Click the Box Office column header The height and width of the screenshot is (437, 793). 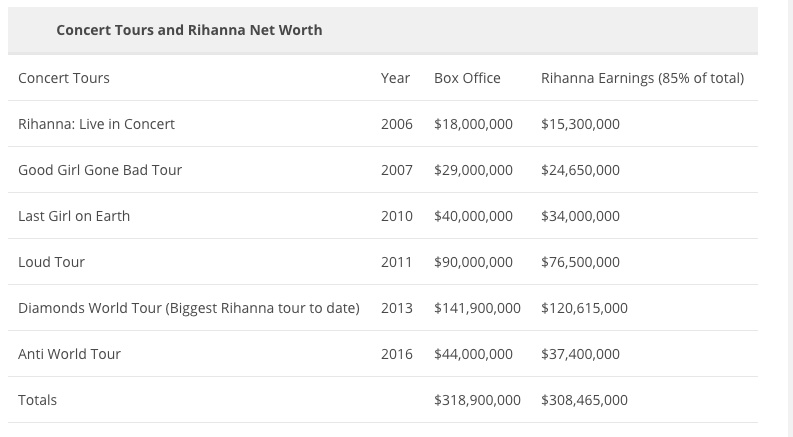(x=467, y=78)
